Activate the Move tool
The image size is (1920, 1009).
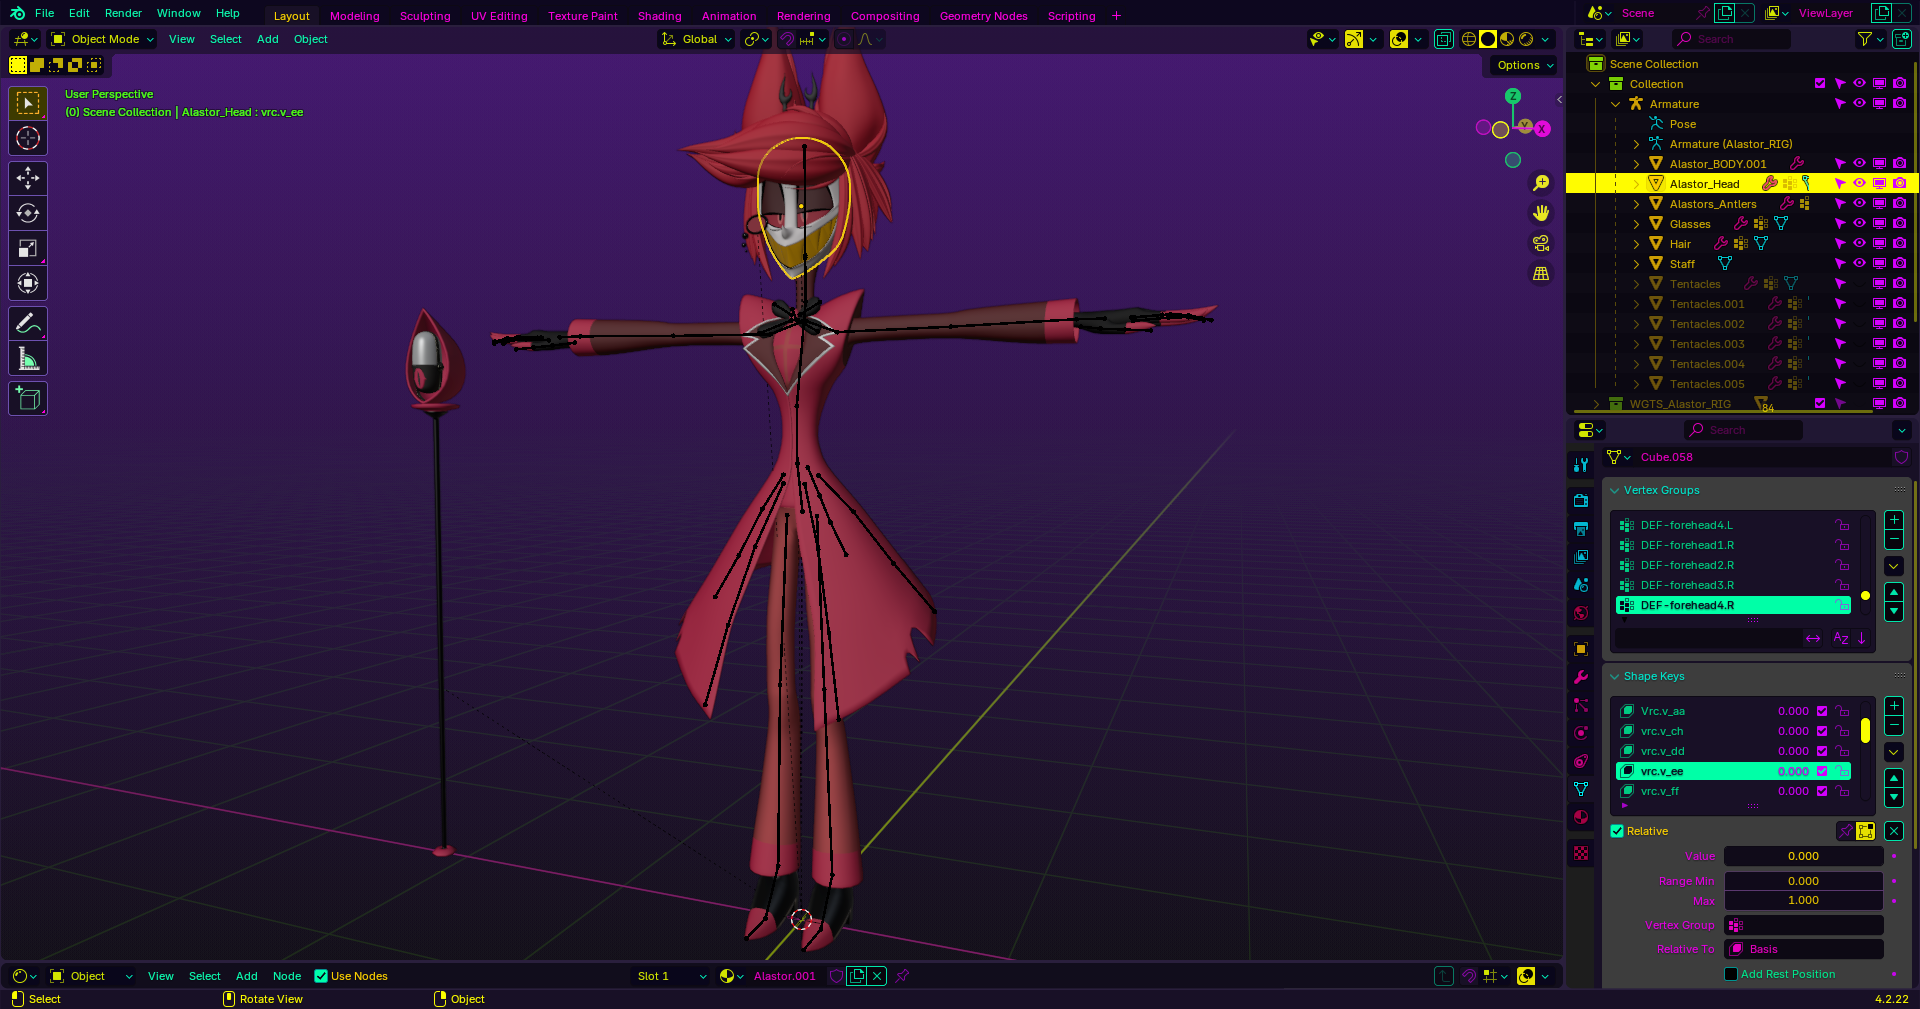pos(28,178)
